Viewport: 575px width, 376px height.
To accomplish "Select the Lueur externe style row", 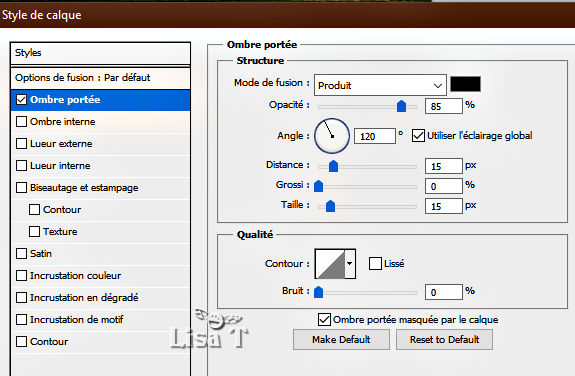I will pyautogui.click(x=100, y=143).
